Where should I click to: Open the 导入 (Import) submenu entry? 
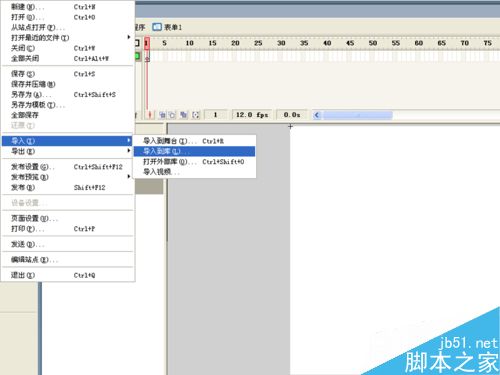[x=68, y=141]
